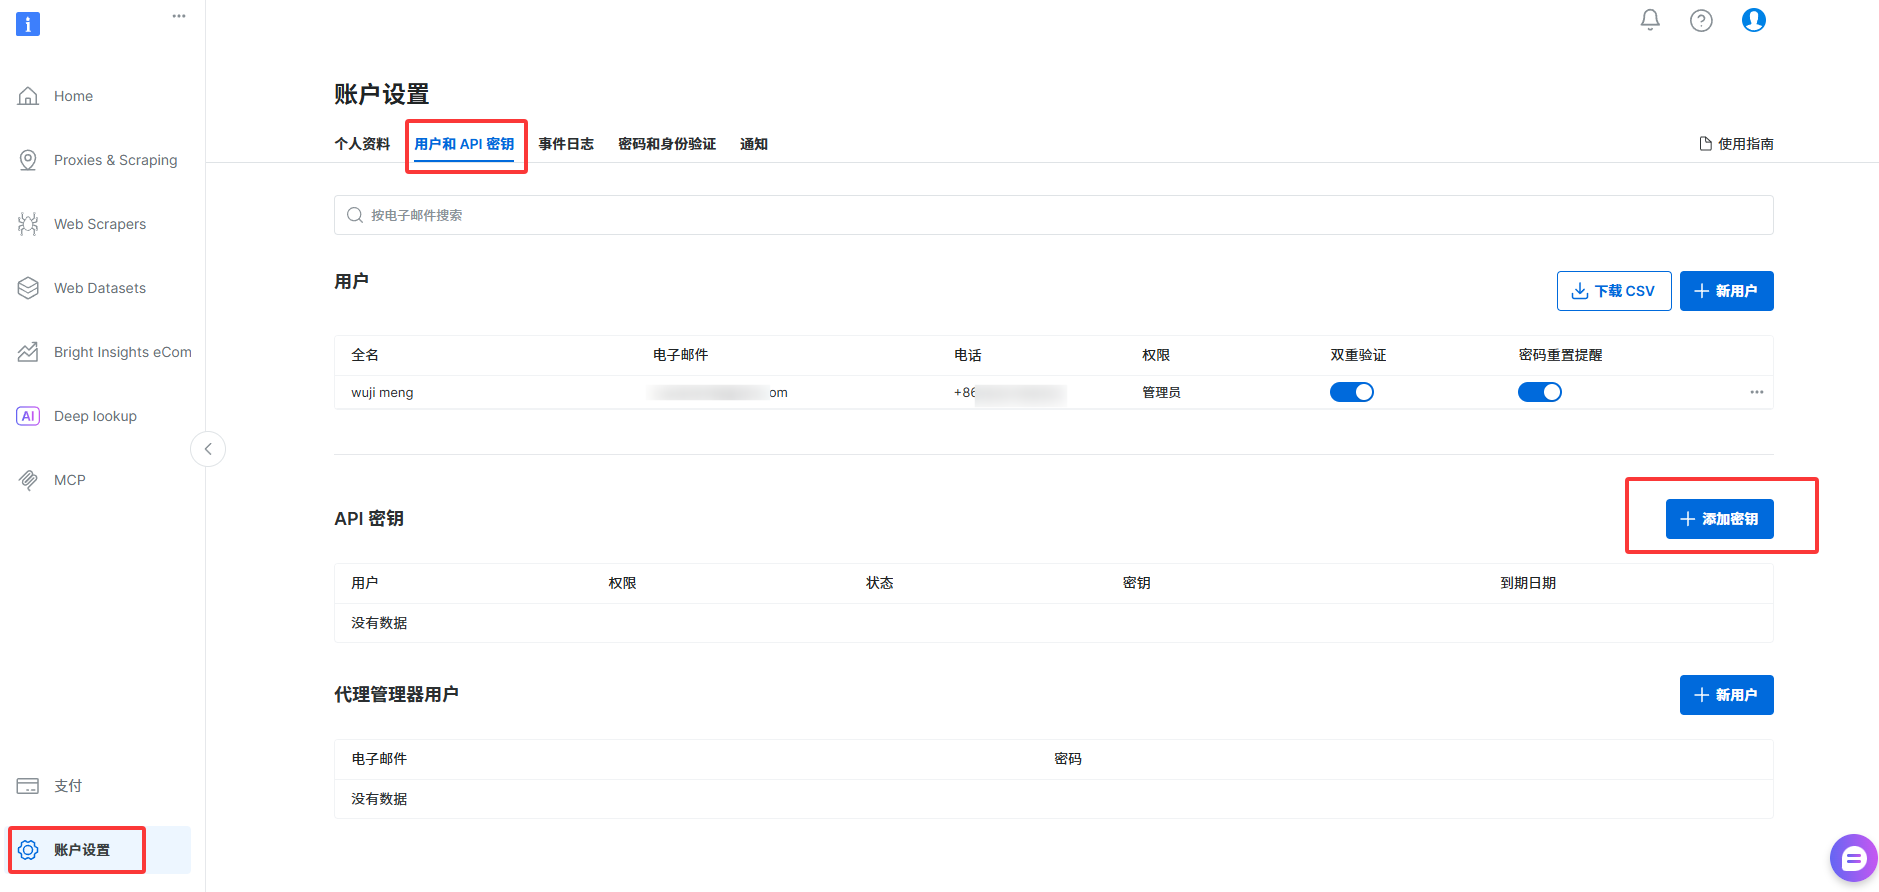Viewport: 1879px width, 892px height.
Task: Open 支付 payment page
Action: [x=68, y=786]
